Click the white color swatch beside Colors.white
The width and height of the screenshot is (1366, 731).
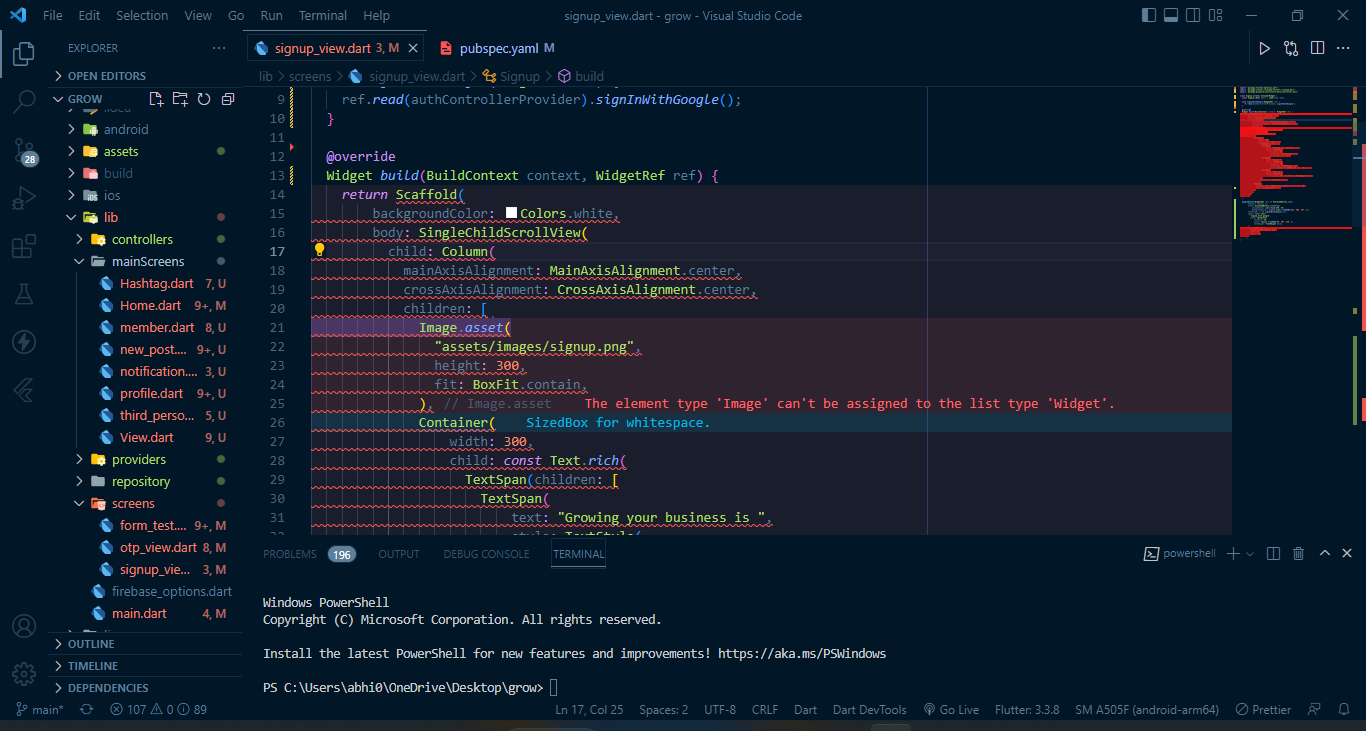[x=512, y=213]
